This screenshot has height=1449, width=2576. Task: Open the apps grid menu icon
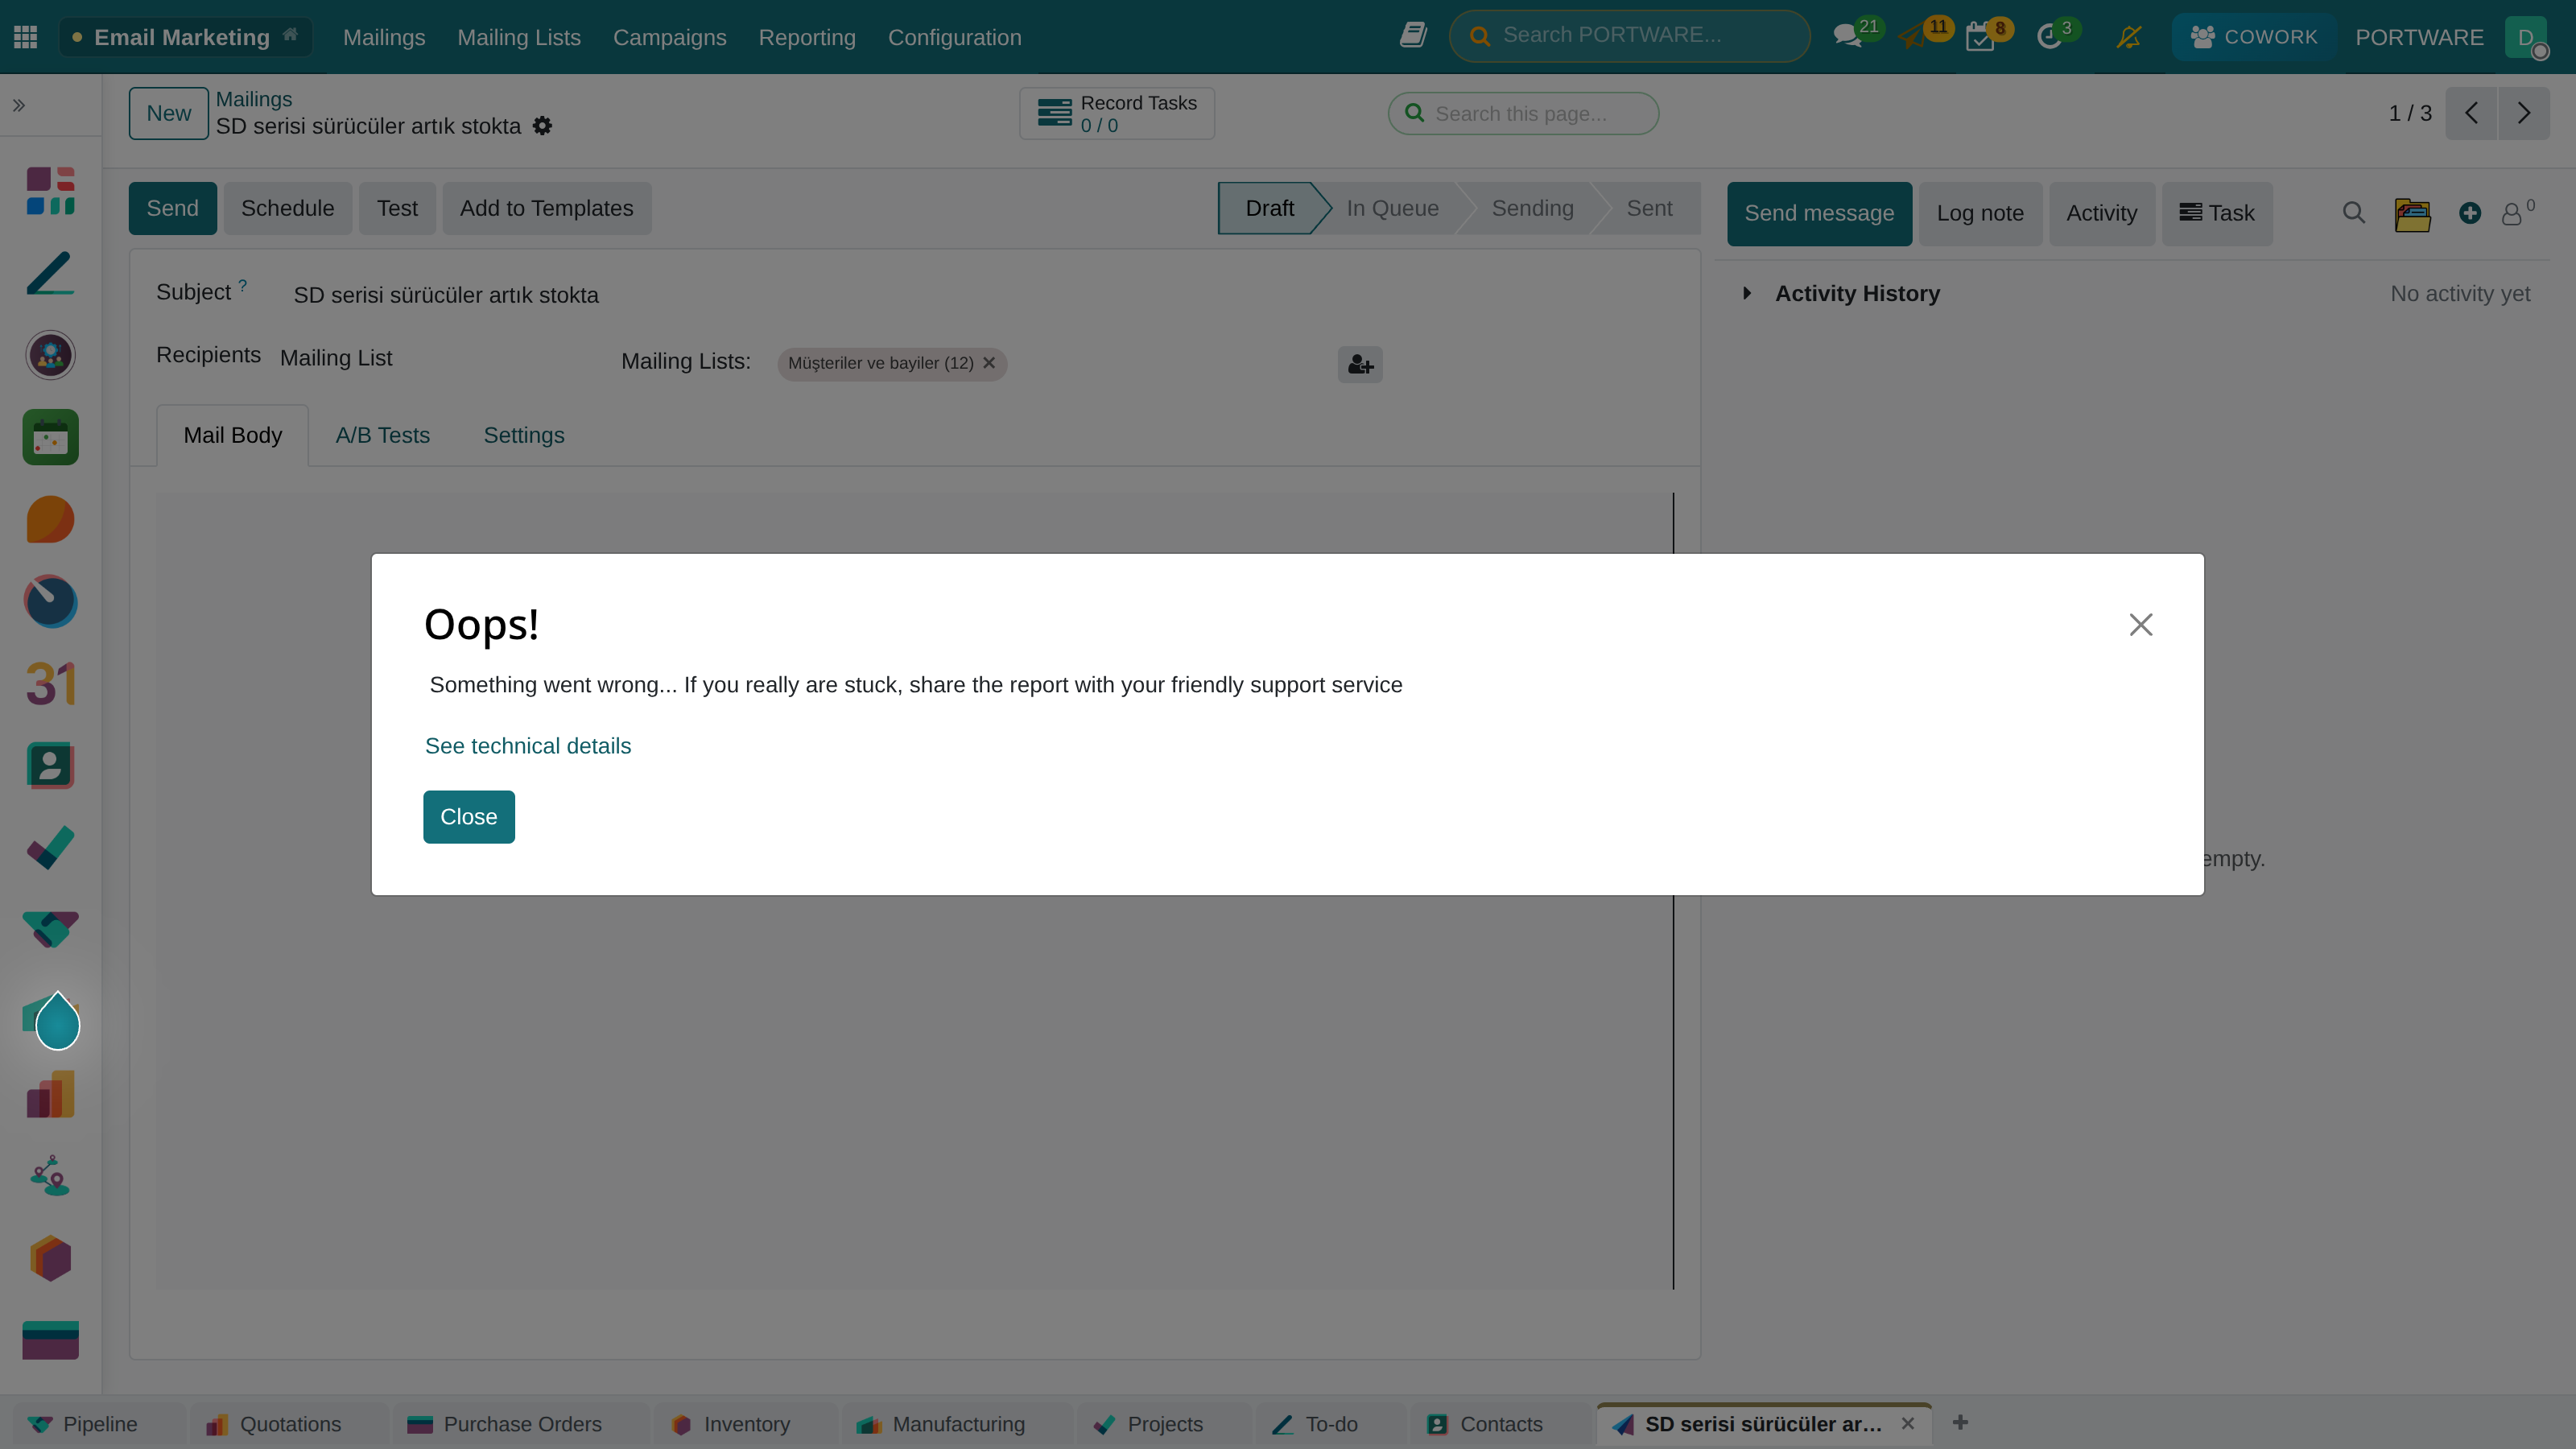click(26, 37)
